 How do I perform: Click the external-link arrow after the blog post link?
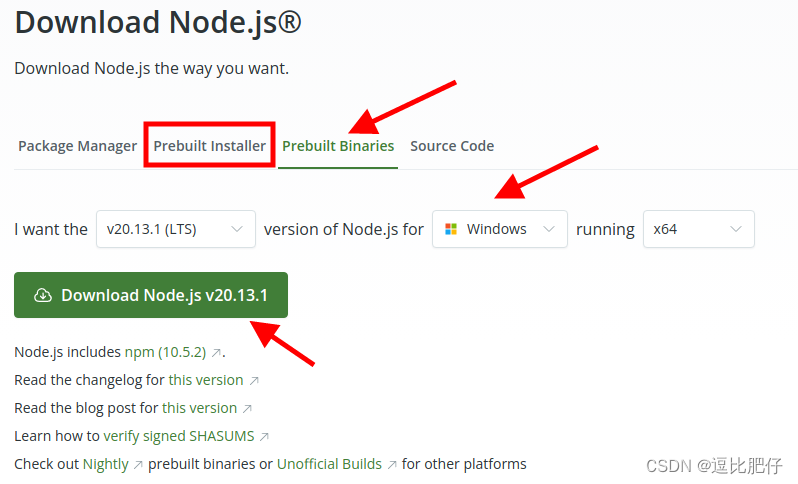click(247, 409)
